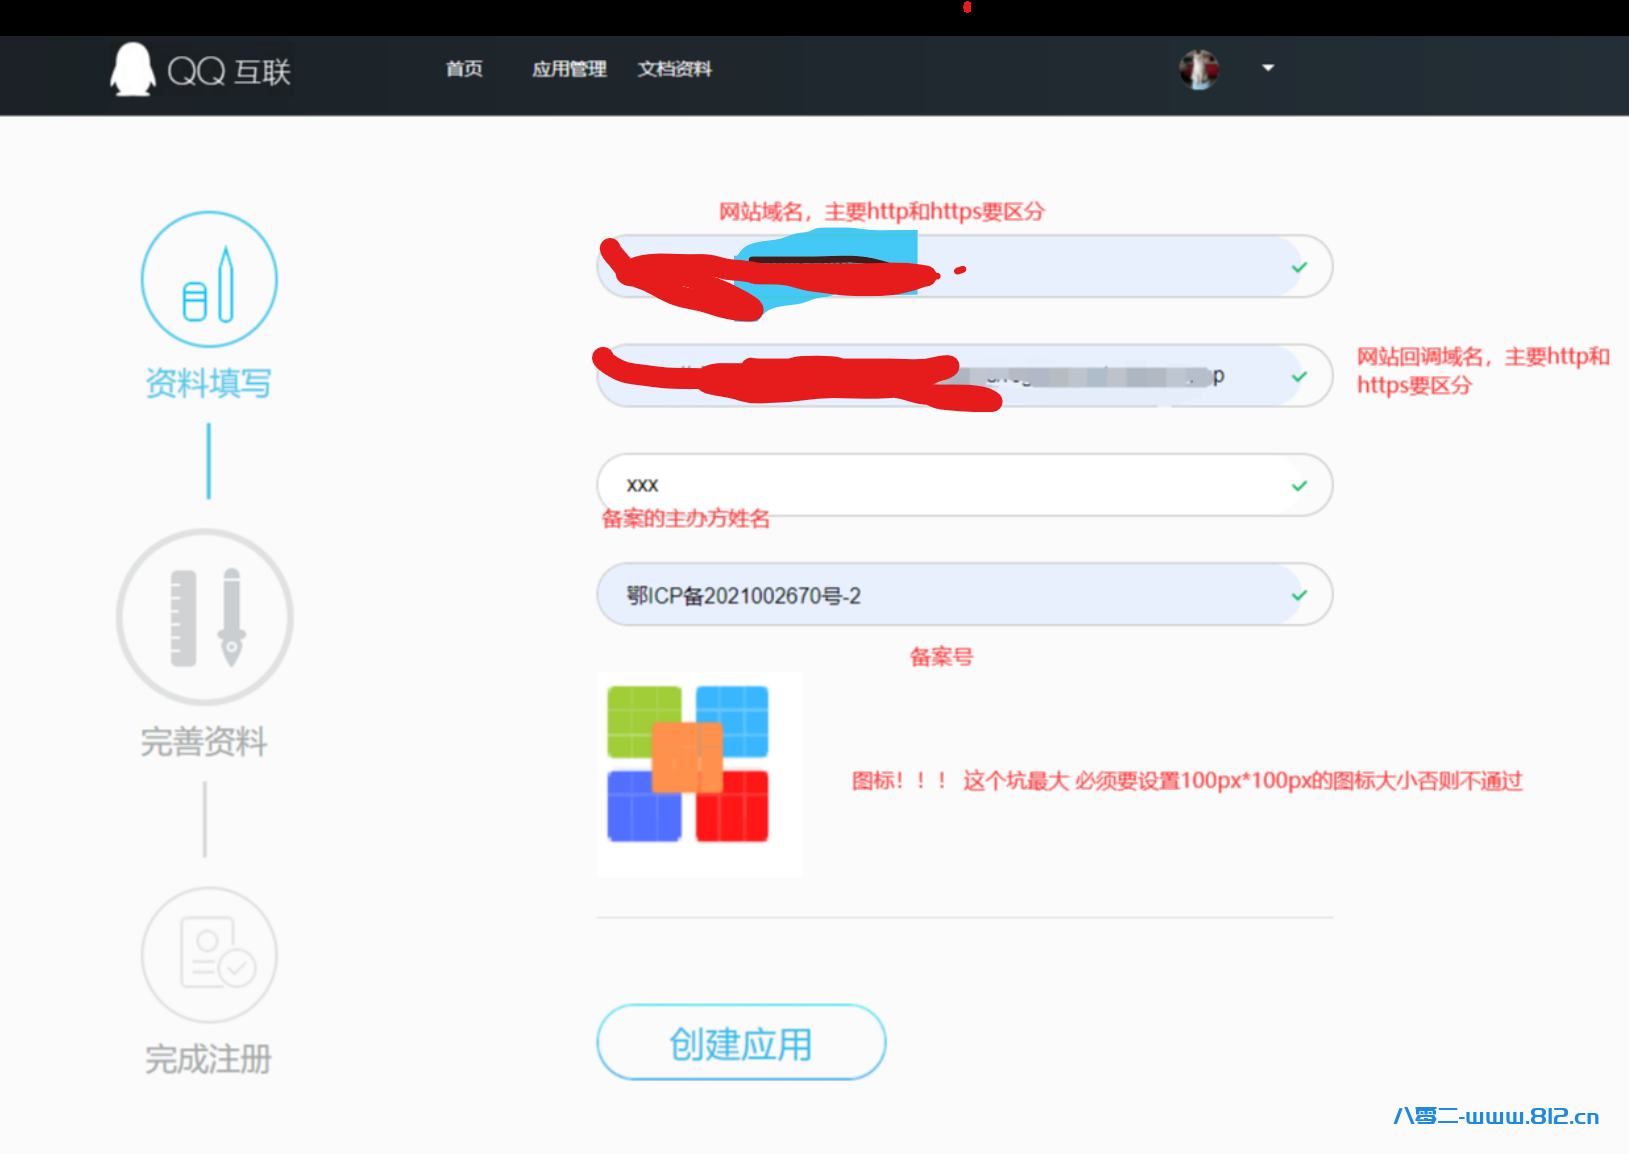1629x1154 pixels.
Task: Click the checkmark on the callback domain field
Action: click(x=1299, y=376)
